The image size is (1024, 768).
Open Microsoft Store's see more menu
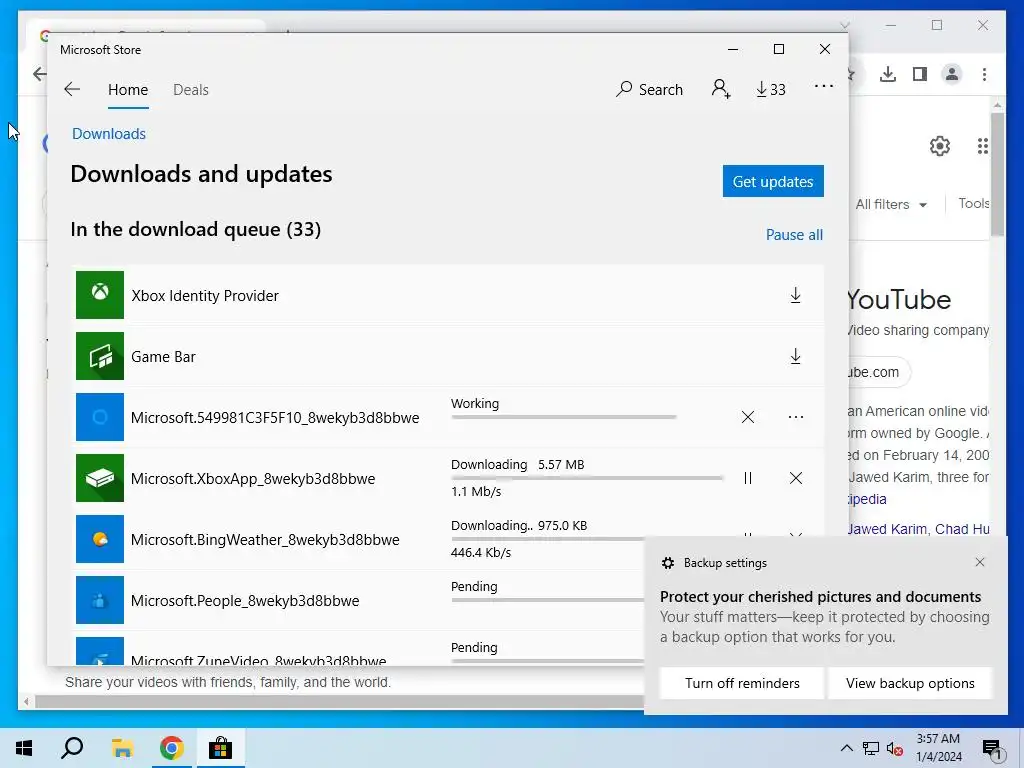pos(824,86)
